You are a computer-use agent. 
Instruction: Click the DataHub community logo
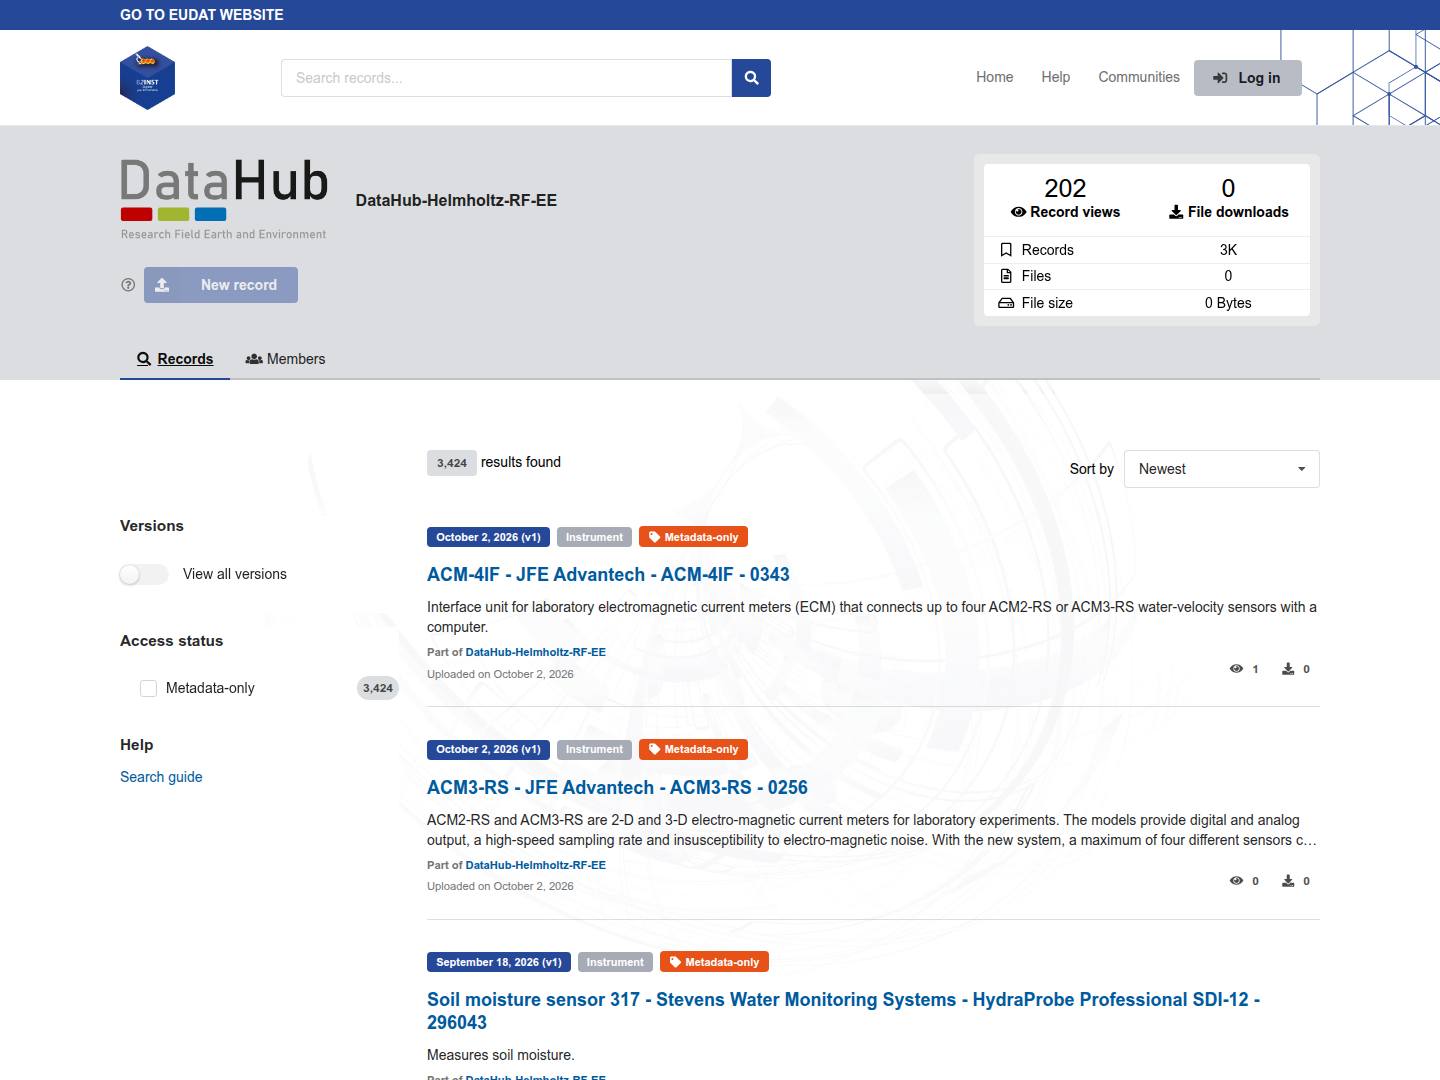coord(225,200)
